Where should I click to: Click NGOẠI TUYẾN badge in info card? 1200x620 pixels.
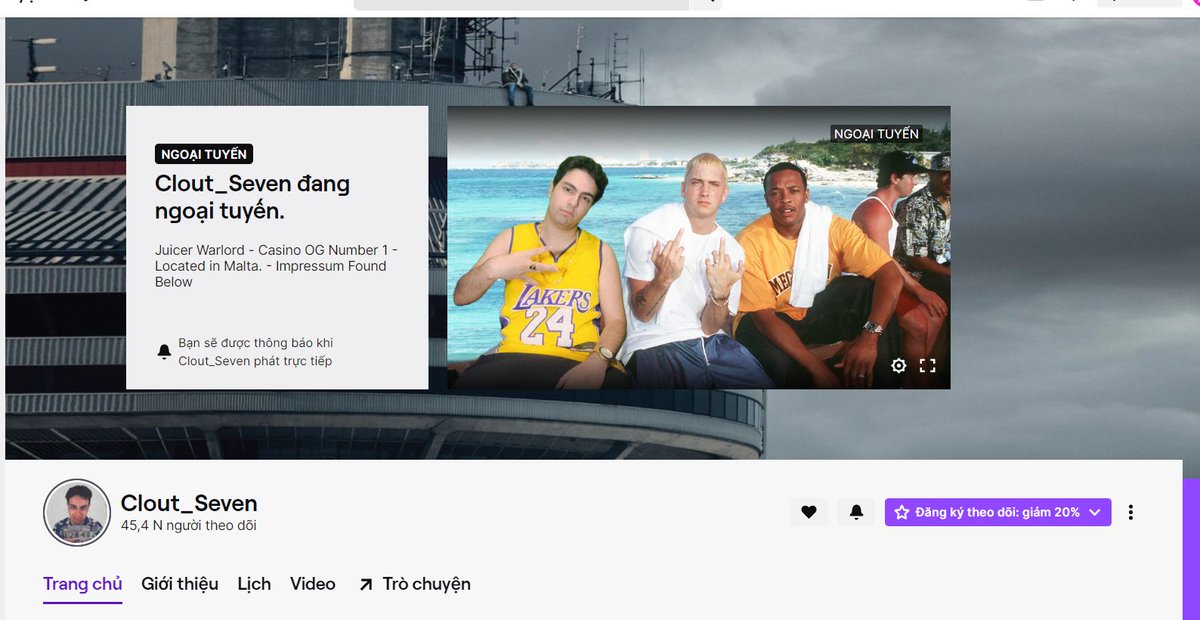[x=204, y=154]
